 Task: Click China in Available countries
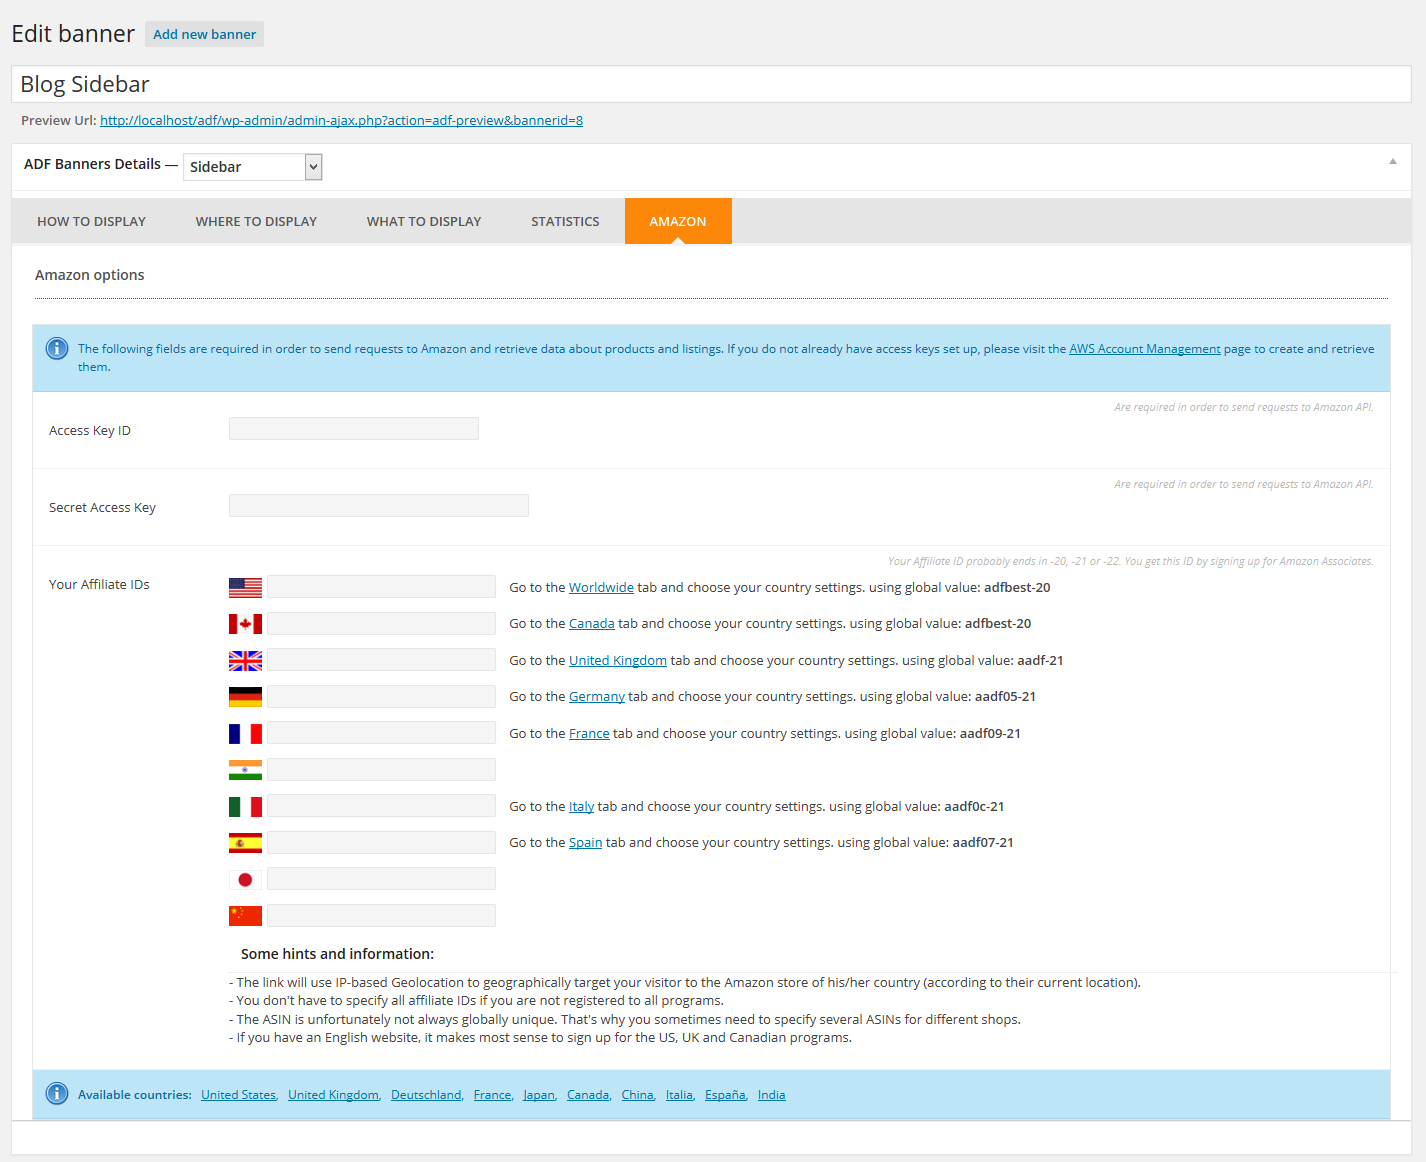637,1095
